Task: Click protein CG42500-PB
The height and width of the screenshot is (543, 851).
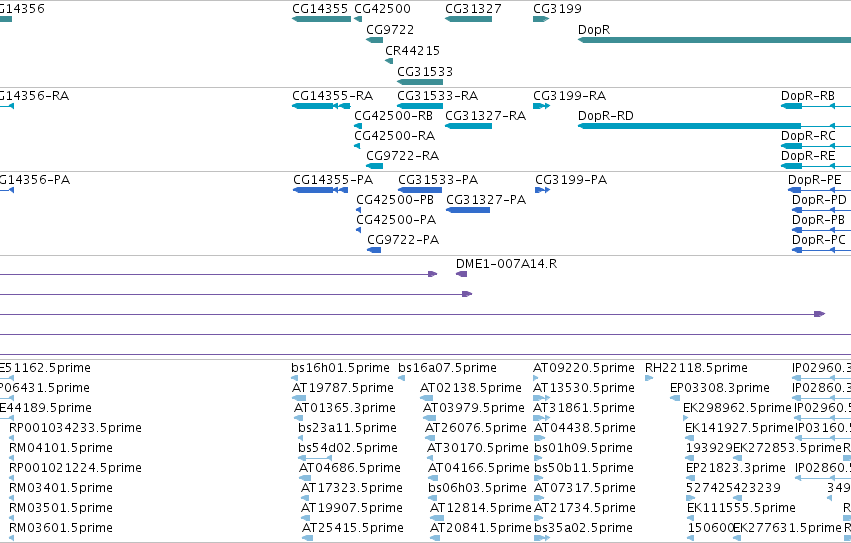Action: tap(359, 210)
